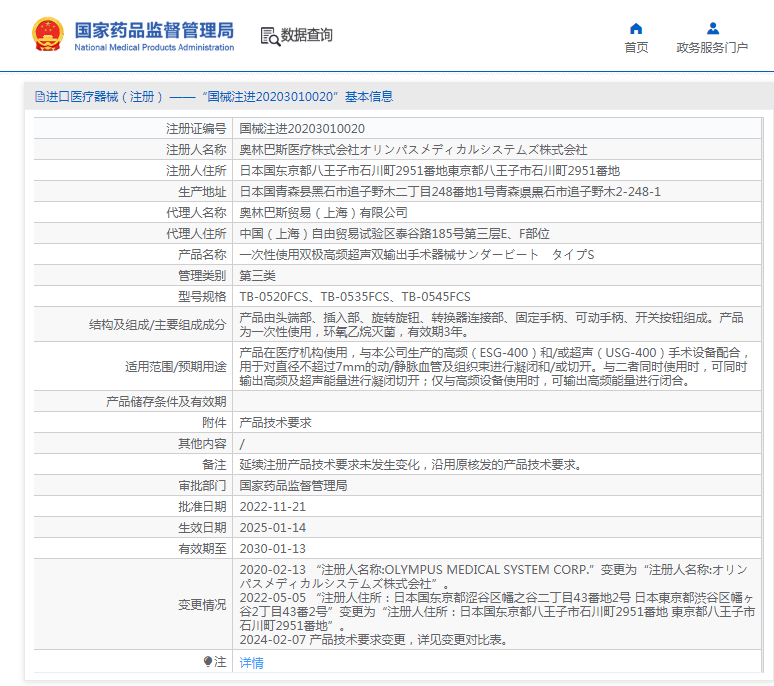Click the 批准日期 label
This screenshot has width=774, height=686.
202,506
